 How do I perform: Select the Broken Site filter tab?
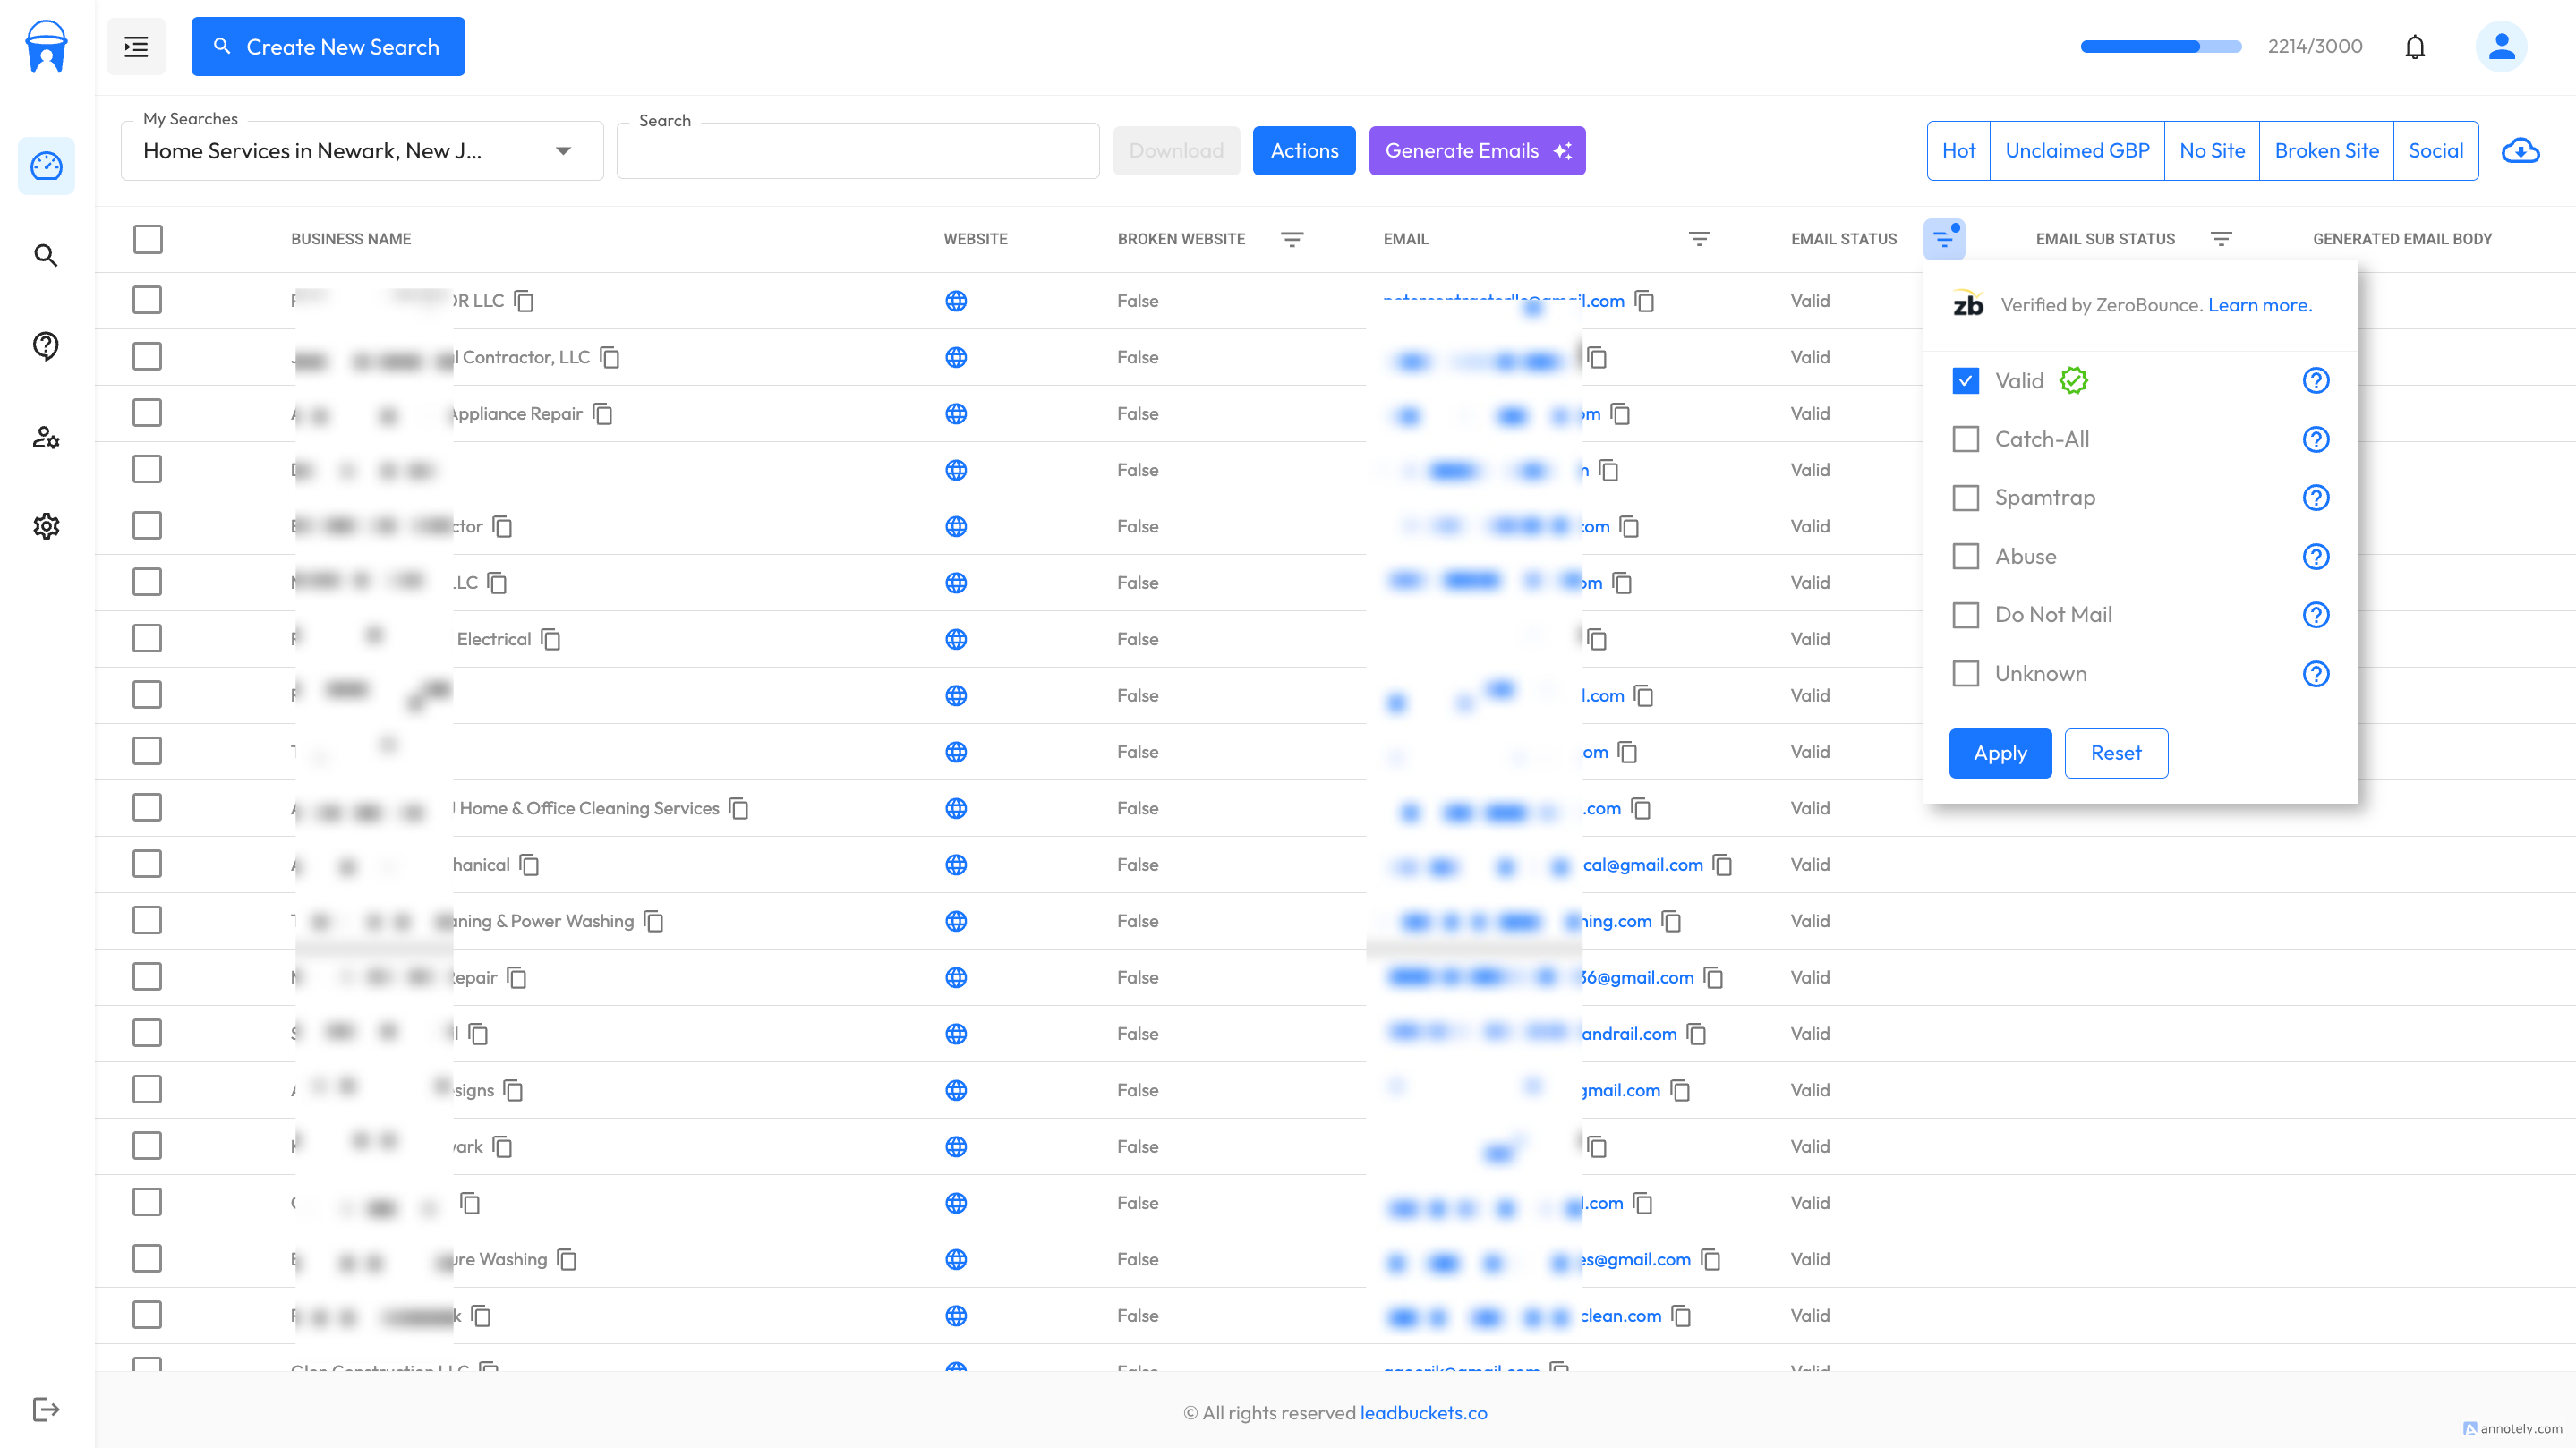2327,150
